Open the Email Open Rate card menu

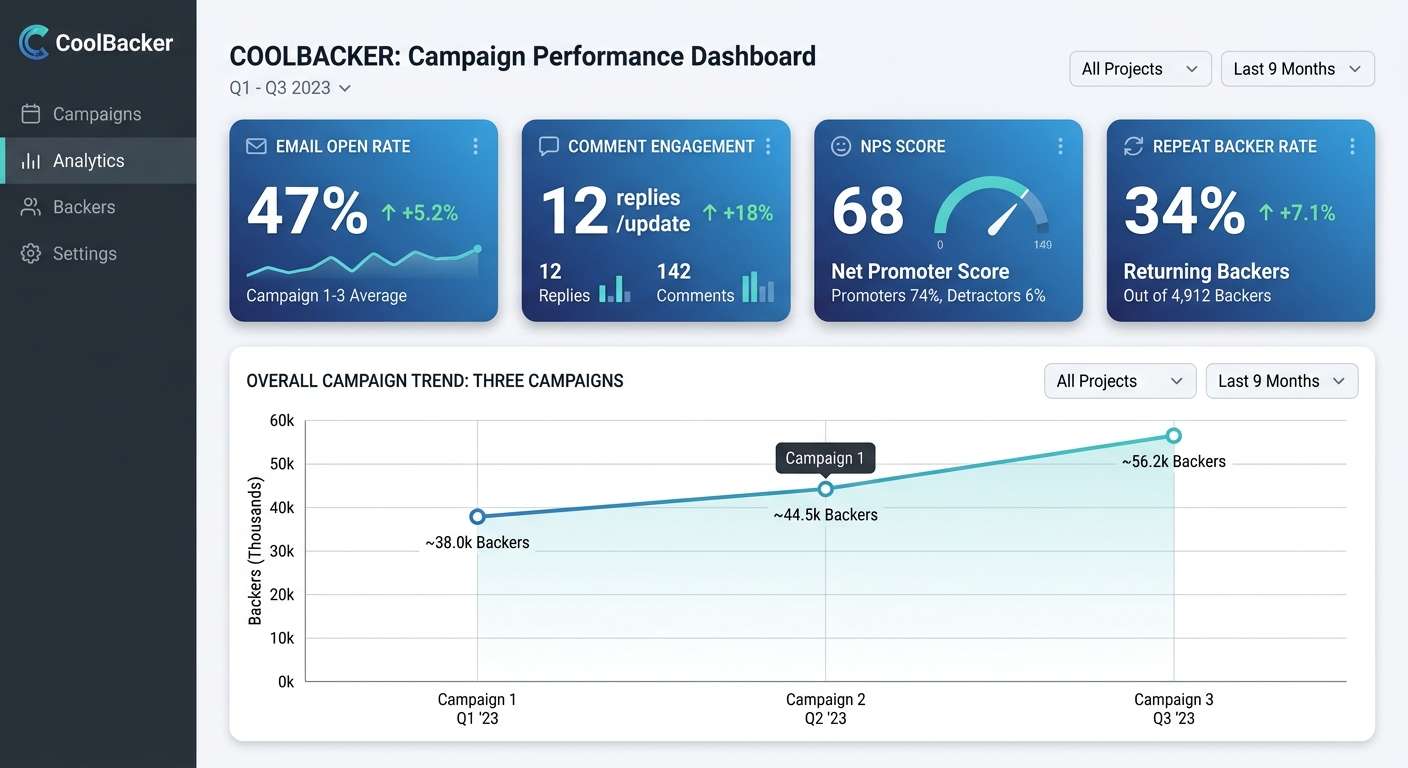pos(475,146)
